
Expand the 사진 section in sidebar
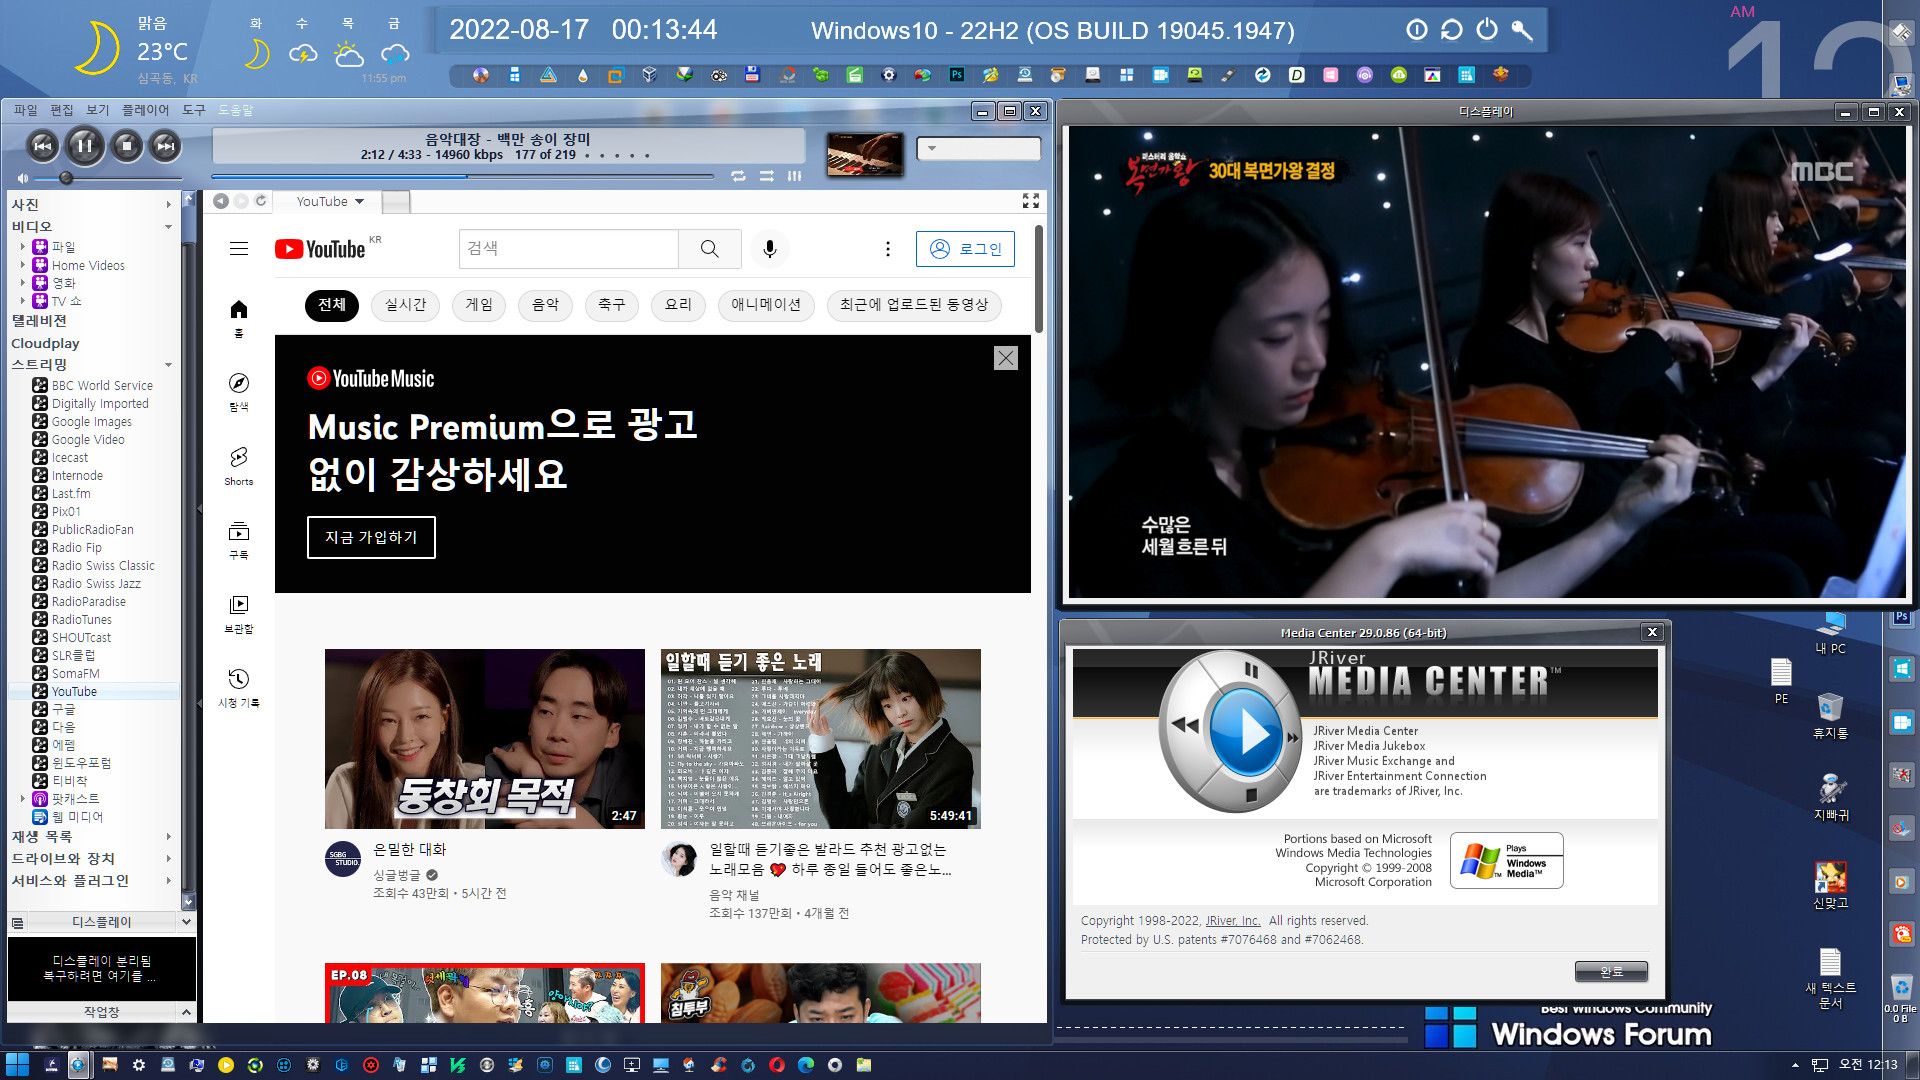(x=168, y=205)
